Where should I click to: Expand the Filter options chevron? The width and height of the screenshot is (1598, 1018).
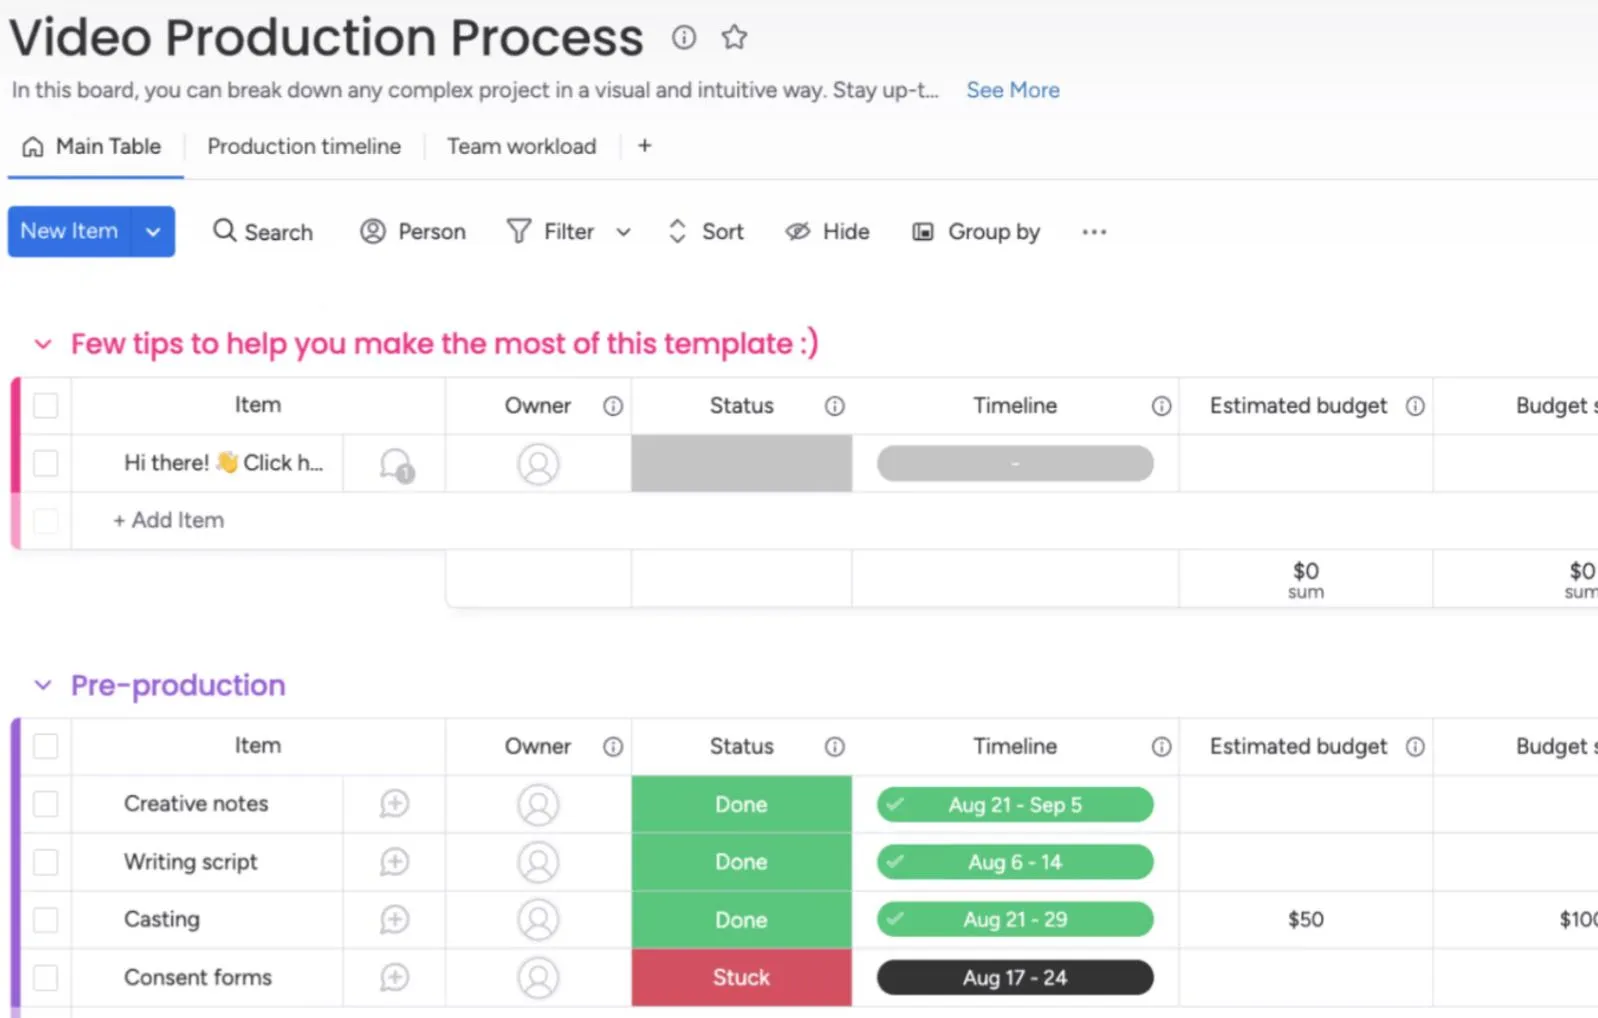tap(623, 232)
